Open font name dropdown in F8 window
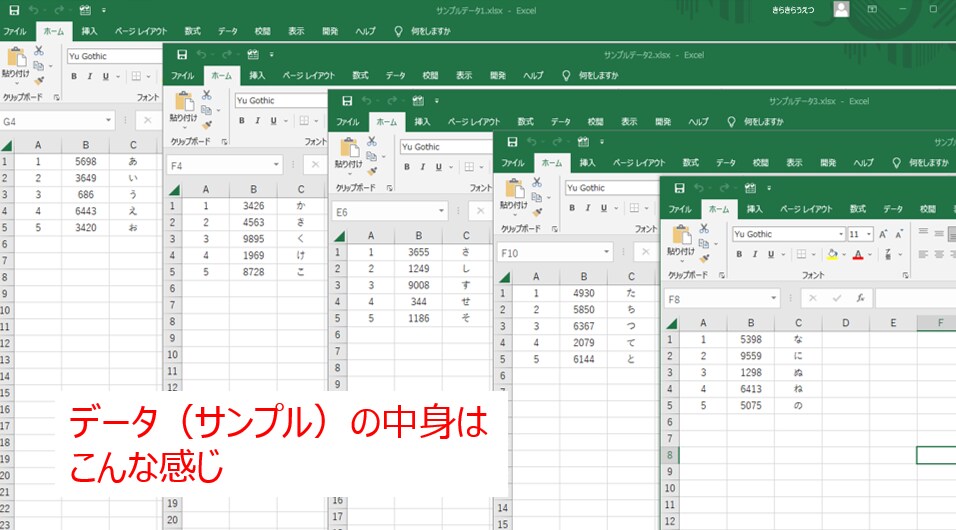Viewport: 956px width, 530px height. click(x=841, y=234)
